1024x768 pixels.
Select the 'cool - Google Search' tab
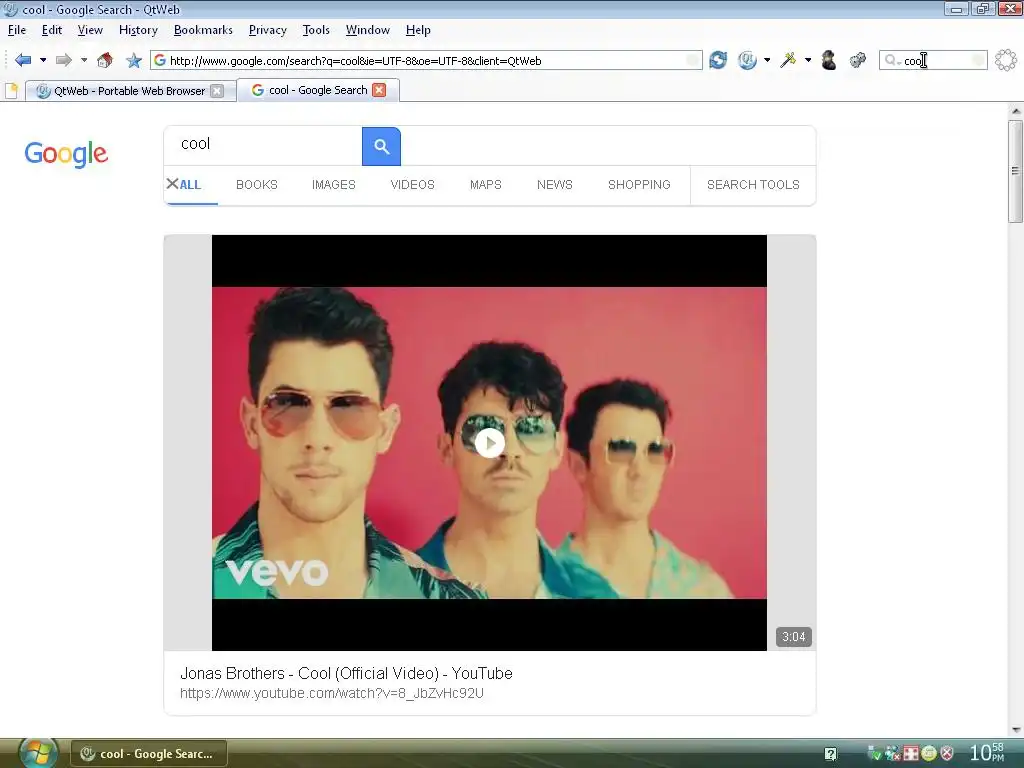pyautogui.click(x=319, y=90)
